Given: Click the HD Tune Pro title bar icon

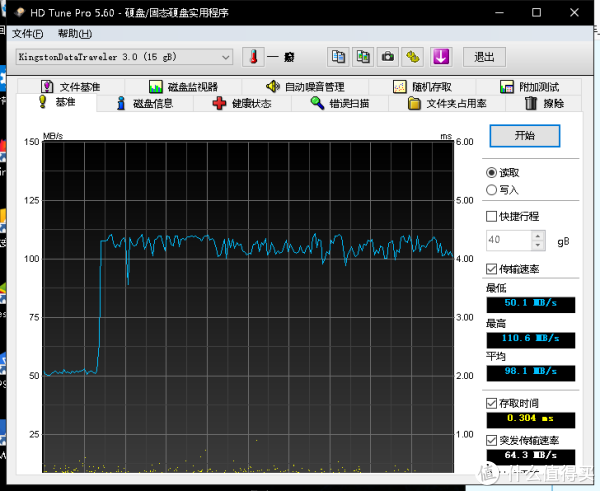Looking at the screenshot, I should [20, 13].
